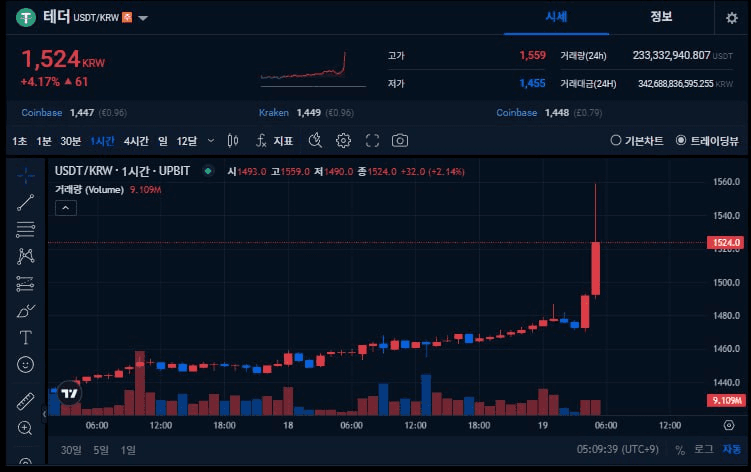Open the horizontal lines (Fib) tool

(25, 230)
